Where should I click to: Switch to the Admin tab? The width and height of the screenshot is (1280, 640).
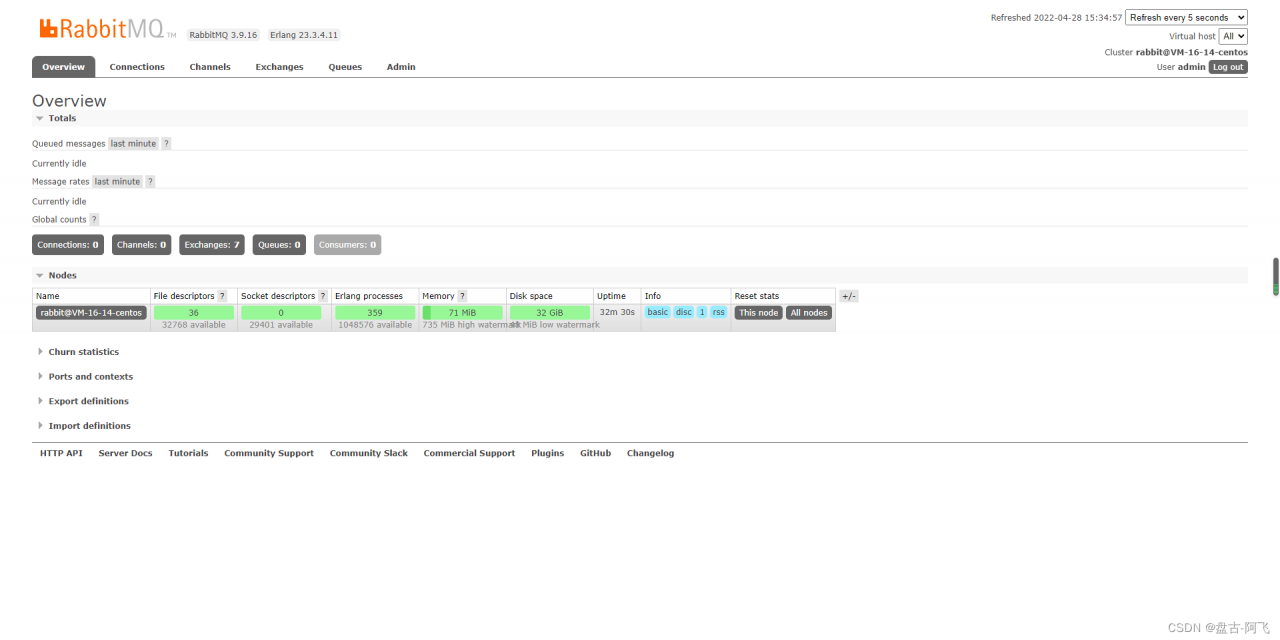[401, 67]
